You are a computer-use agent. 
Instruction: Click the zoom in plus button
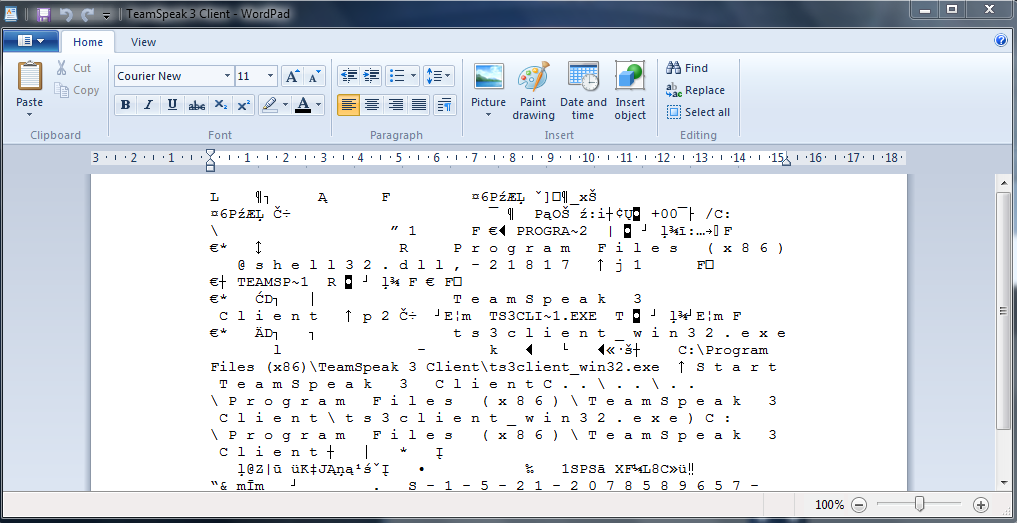pos(981,504)
